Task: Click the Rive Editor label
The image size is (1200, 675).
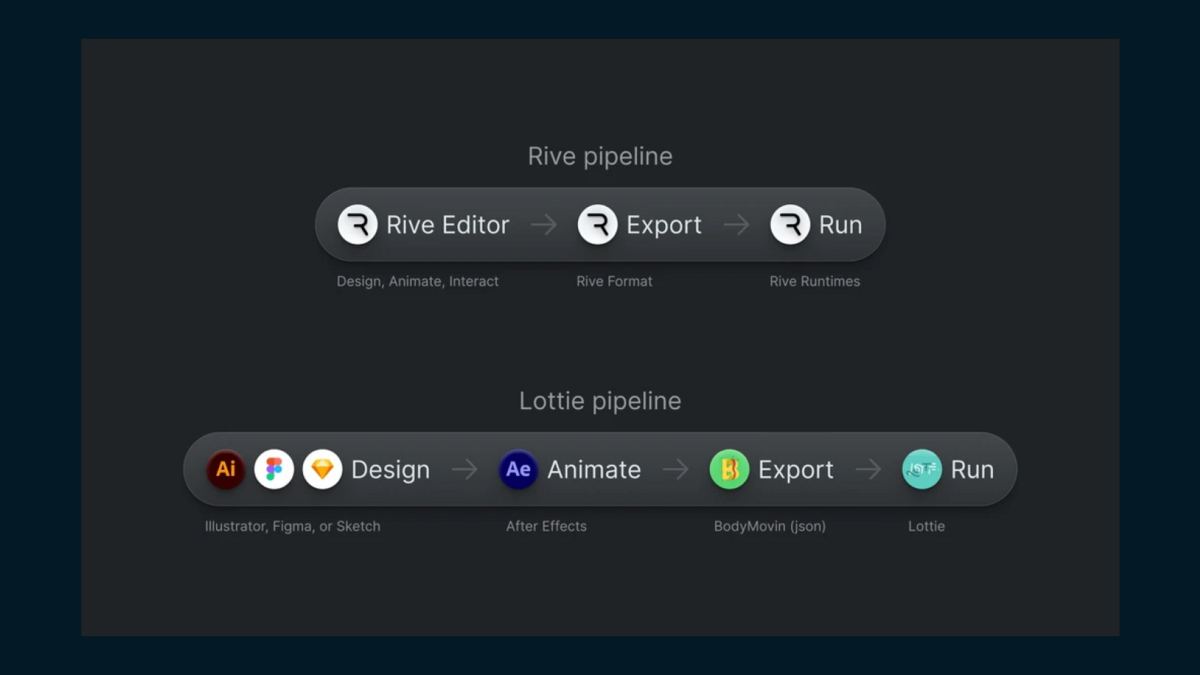Action: point(448,225)
